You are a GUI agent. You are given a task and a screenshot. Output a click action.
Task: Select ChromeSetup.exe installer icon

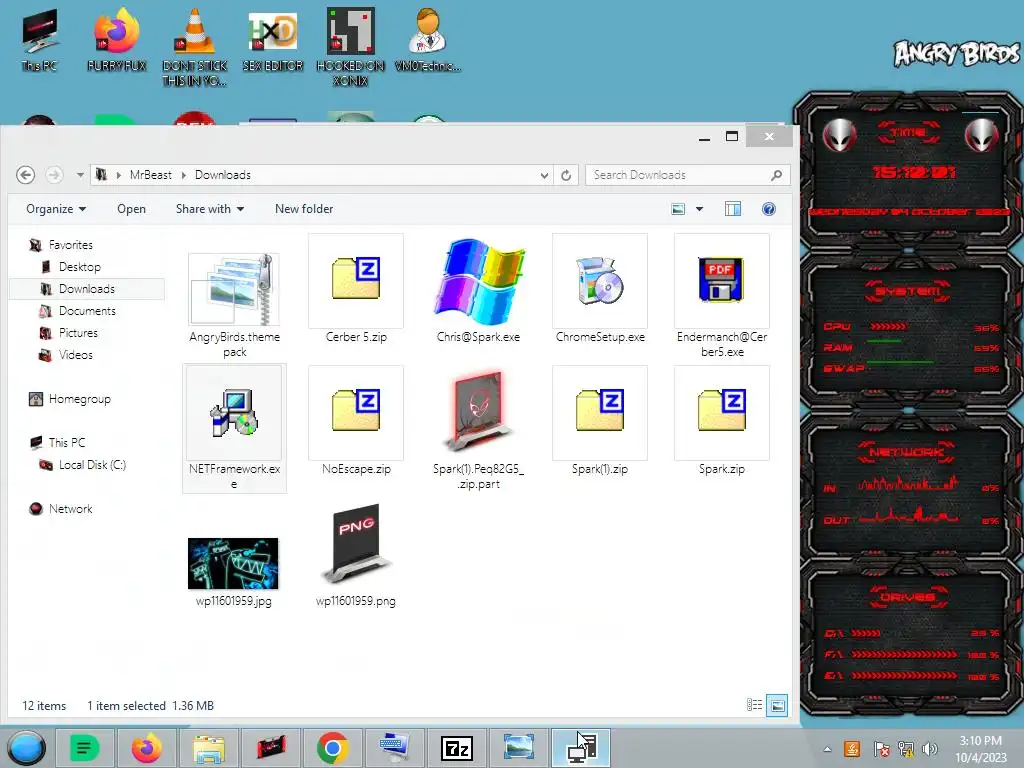tap(600, 281)
